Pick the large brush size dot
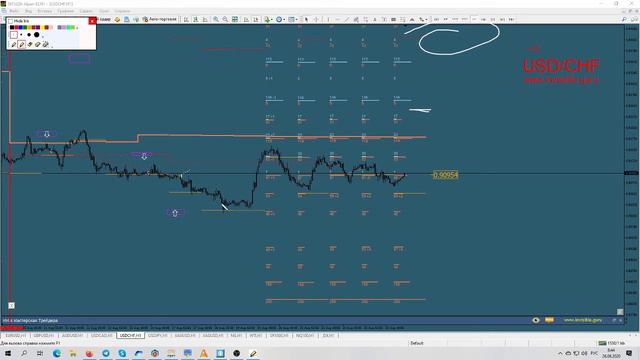This screenshot has height=360, width=640. [x=36, y=35]
